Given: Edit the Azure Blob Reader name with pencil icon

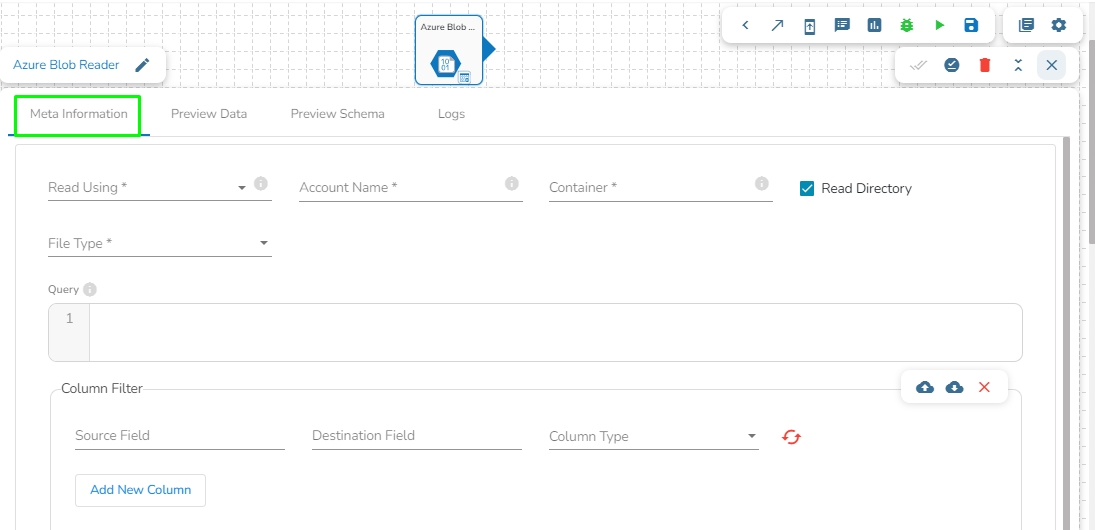Looking at the screenshot, I should [143, 65].
